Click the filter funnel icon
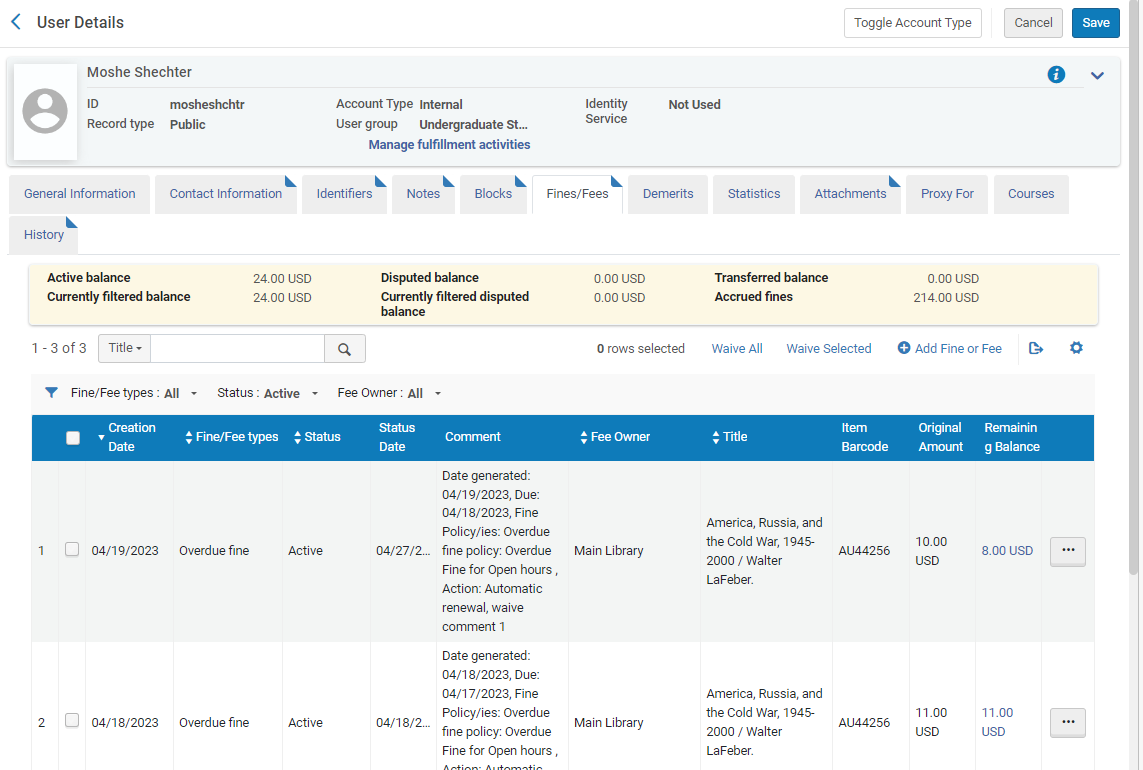 pos(51,392)
